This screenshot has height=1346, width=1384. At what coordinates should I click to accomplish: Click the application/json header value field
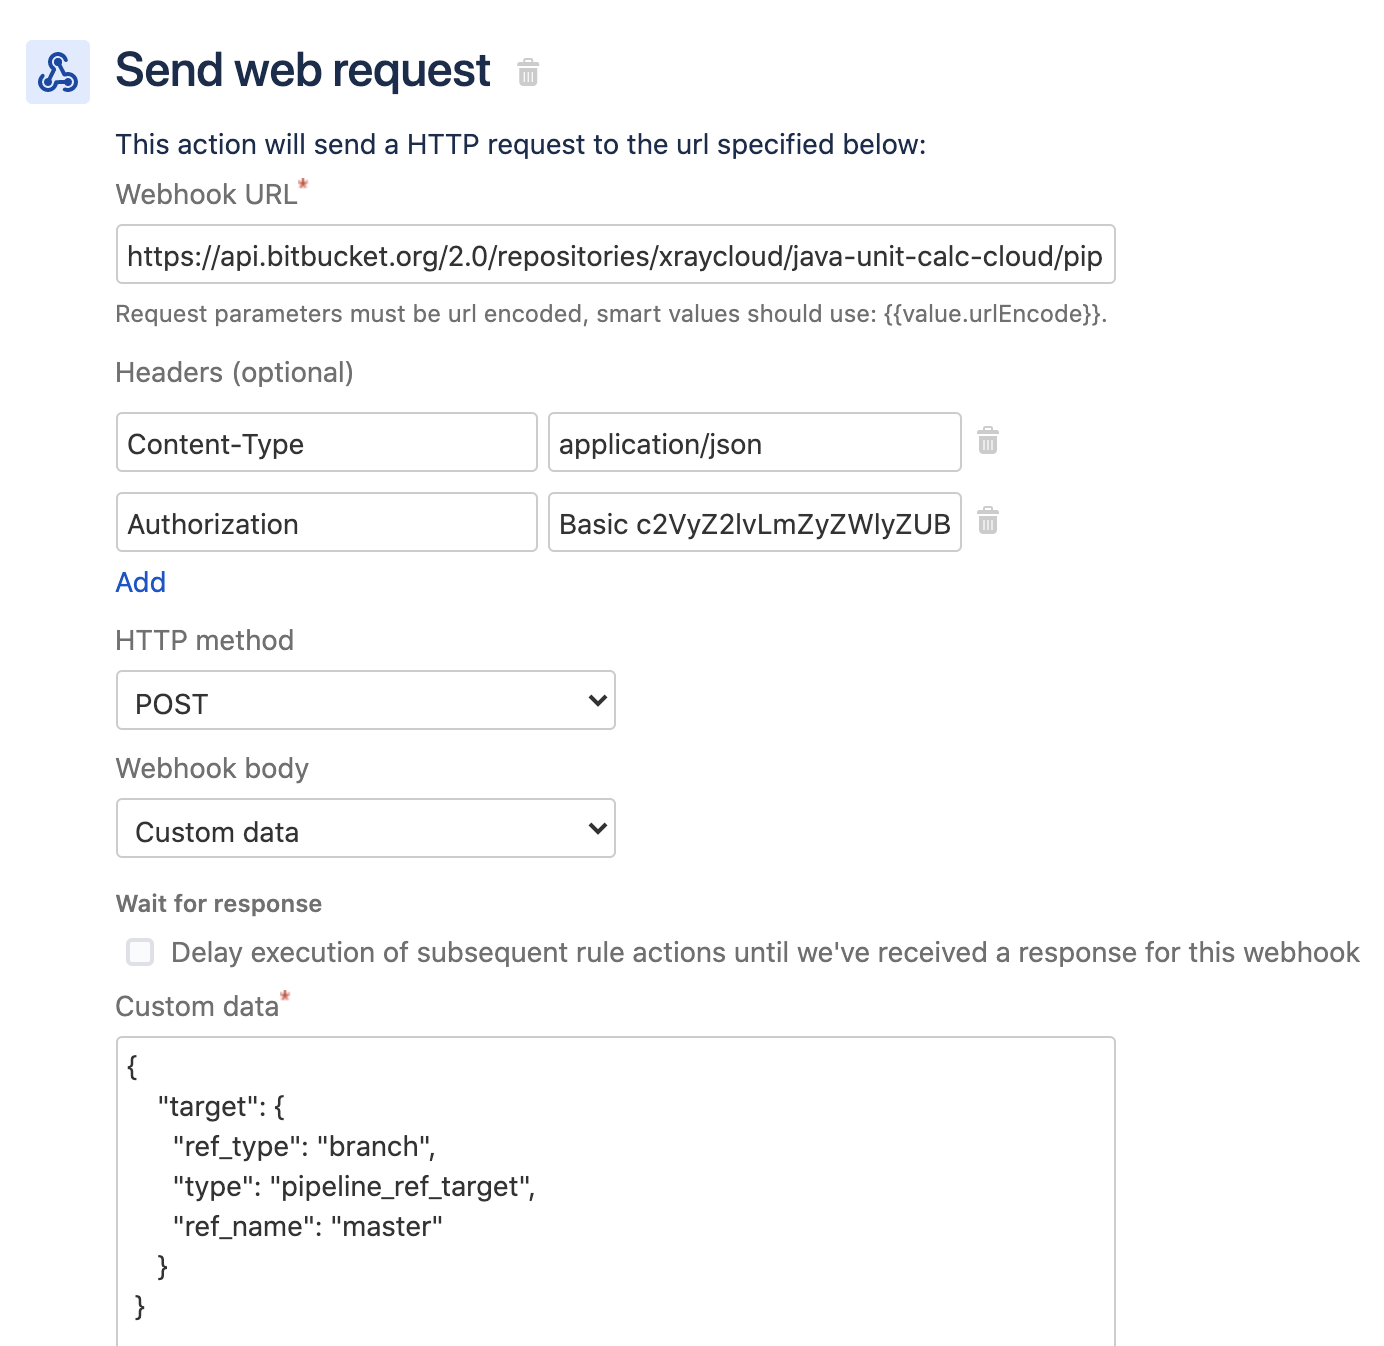(x=755, y=442)
